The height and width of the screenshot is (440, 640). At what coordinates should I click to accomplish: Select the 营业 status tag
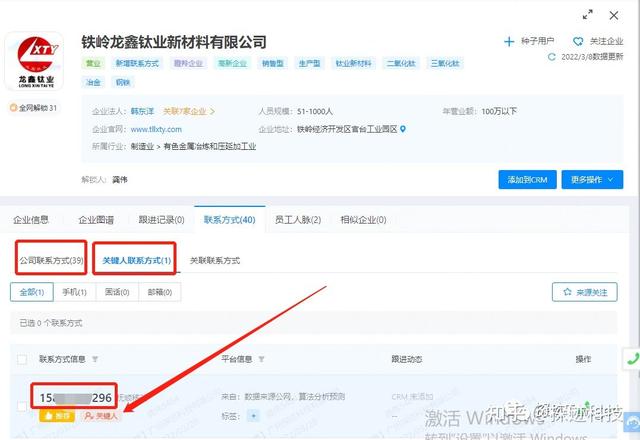(x=93, y=63)
